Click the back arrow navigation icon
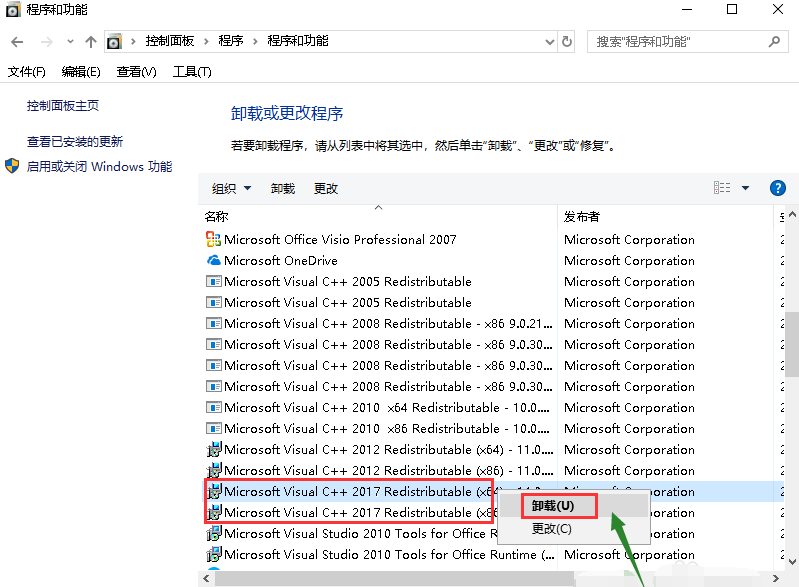This screenshot has width=799, height=587. pyautogui.click(x=17, y=42)
